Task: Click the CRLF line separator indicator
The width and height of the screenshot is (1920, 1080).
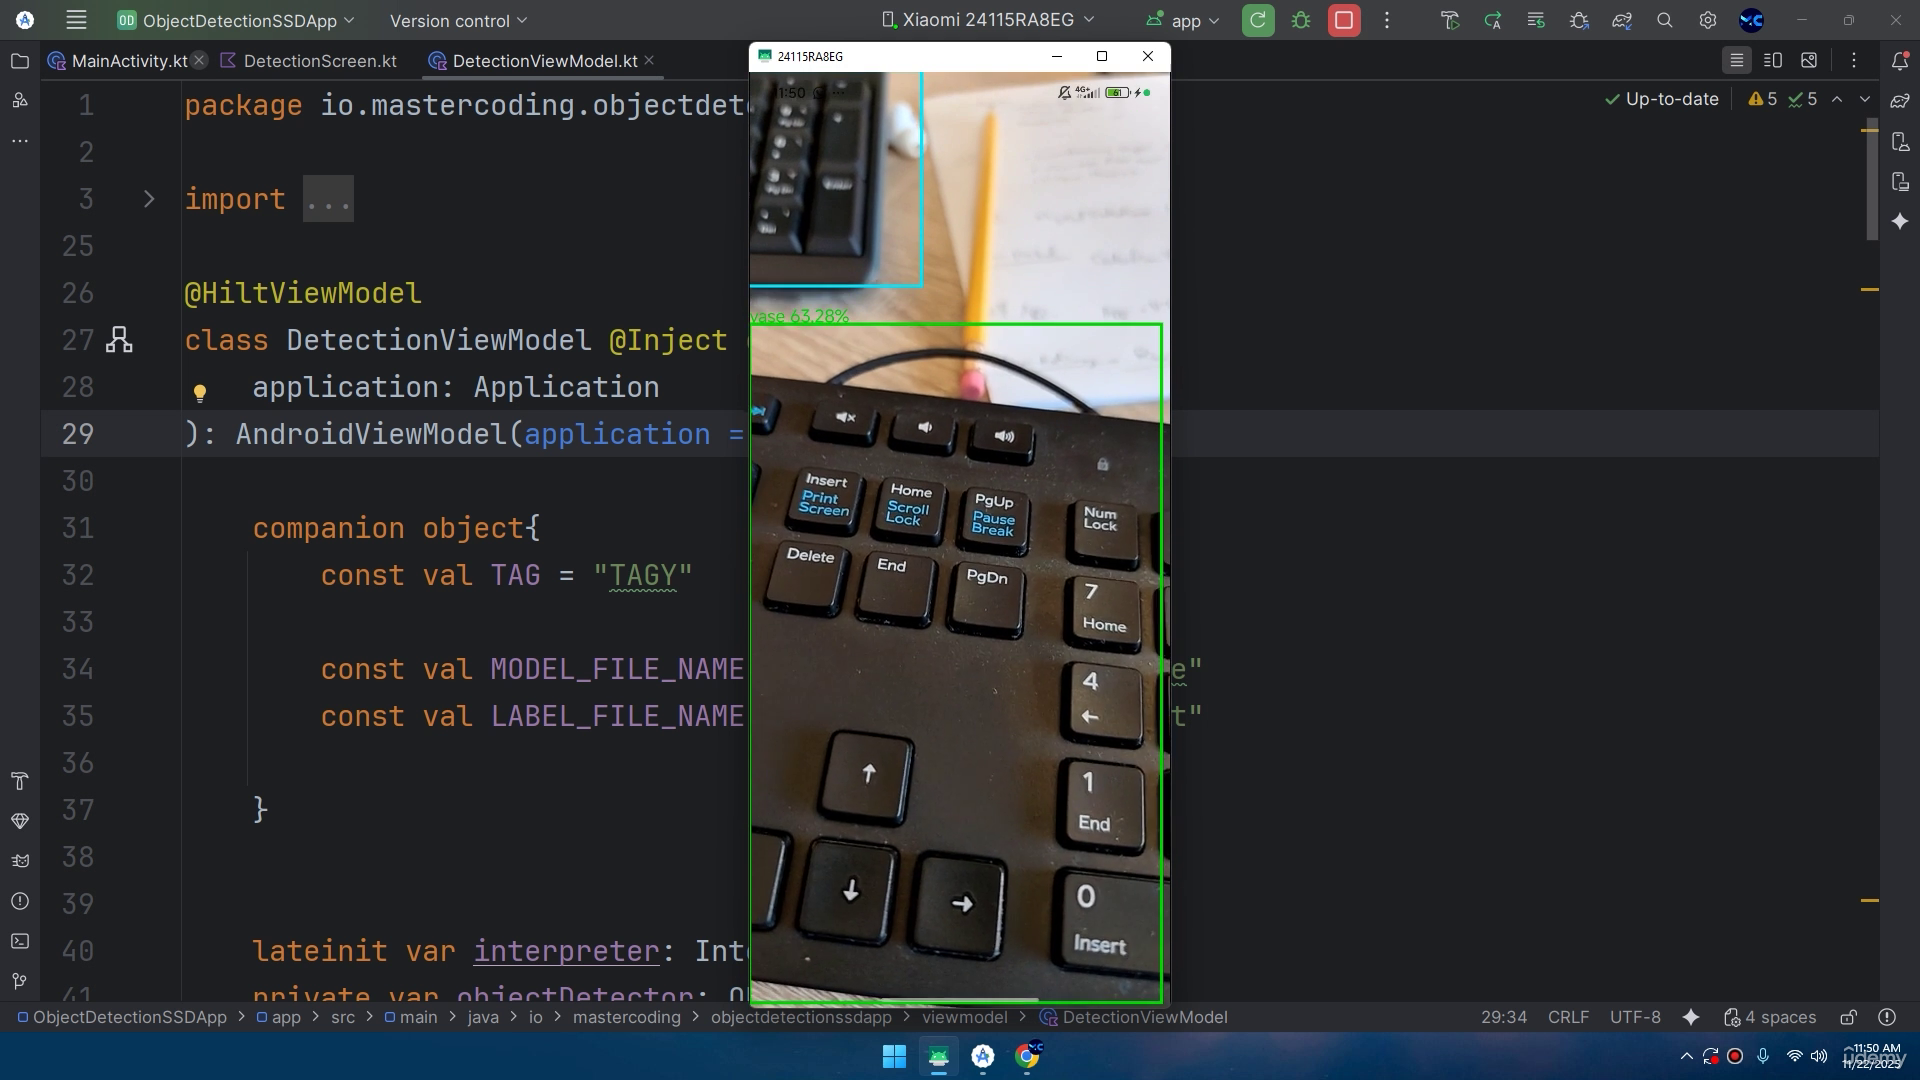Action: (1568, 1017)
